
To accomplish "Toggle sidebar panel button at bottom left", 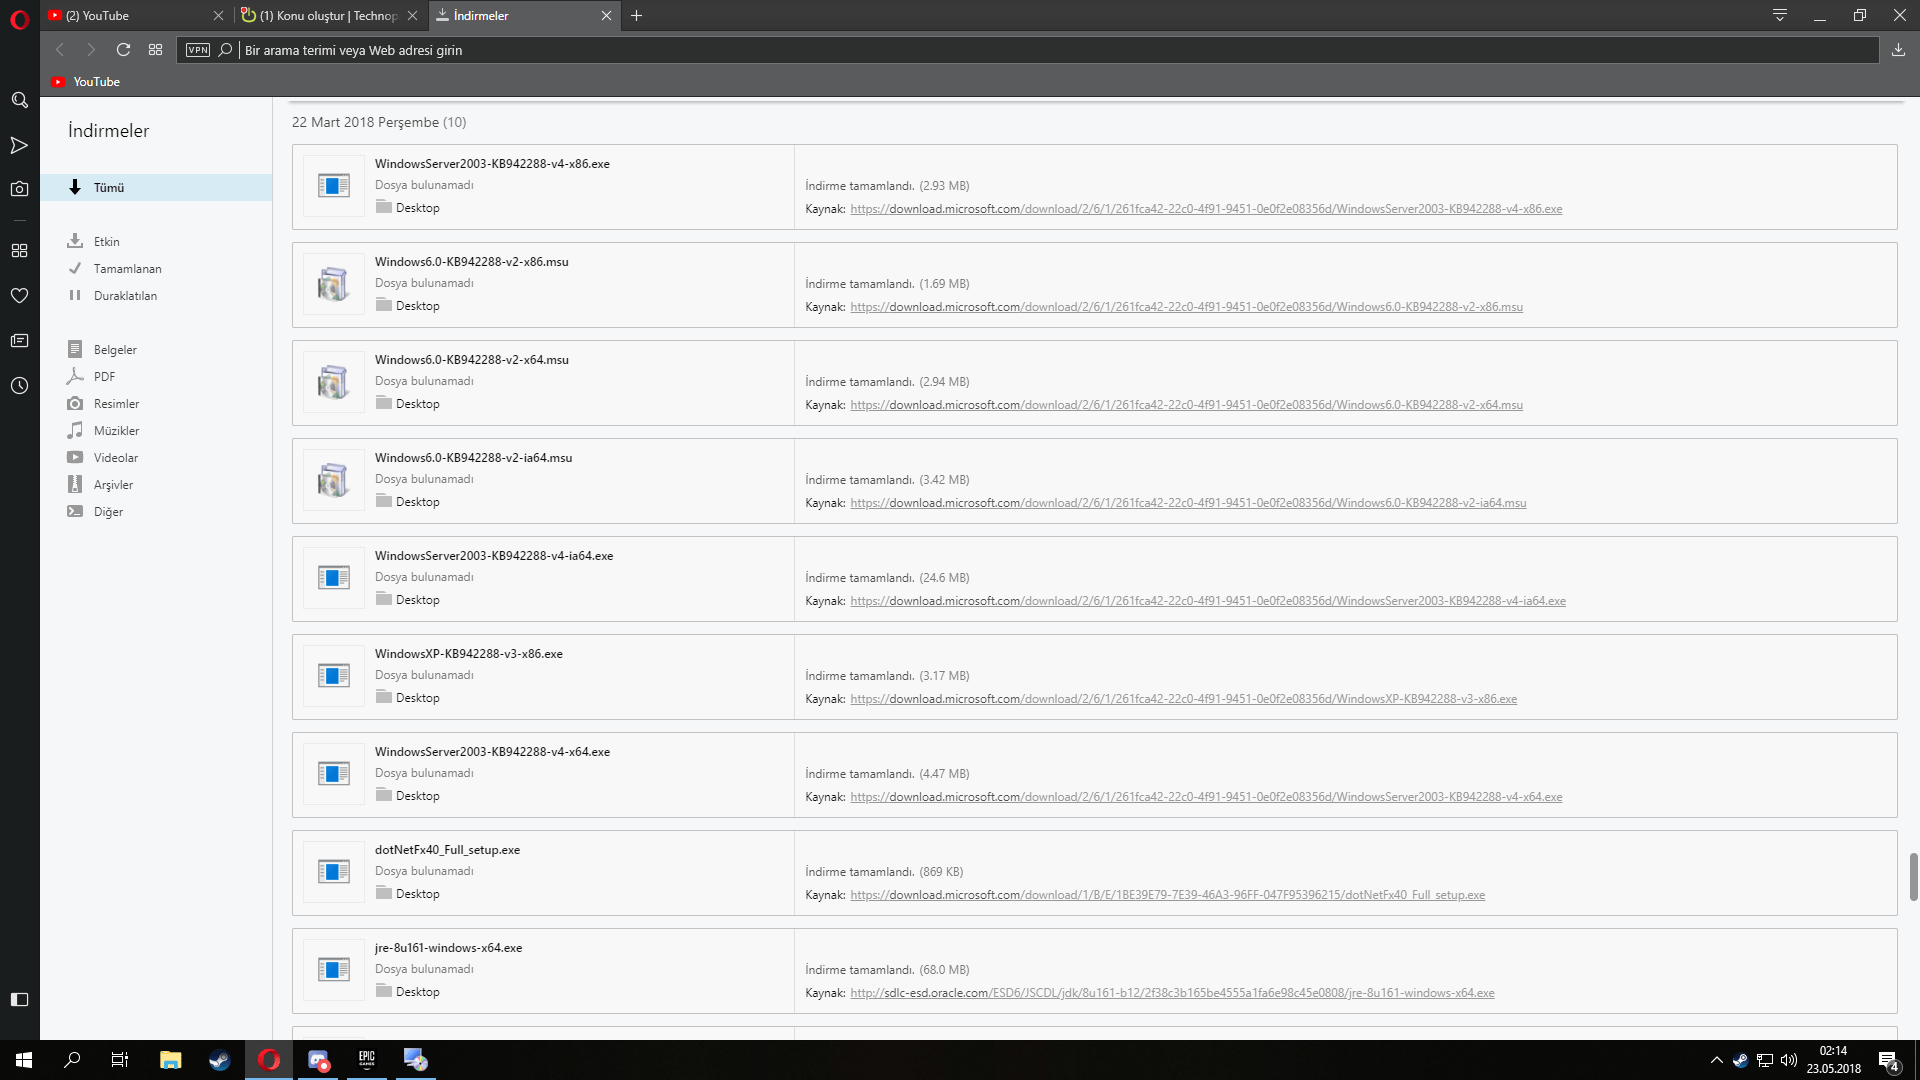I will click(19, 999).
